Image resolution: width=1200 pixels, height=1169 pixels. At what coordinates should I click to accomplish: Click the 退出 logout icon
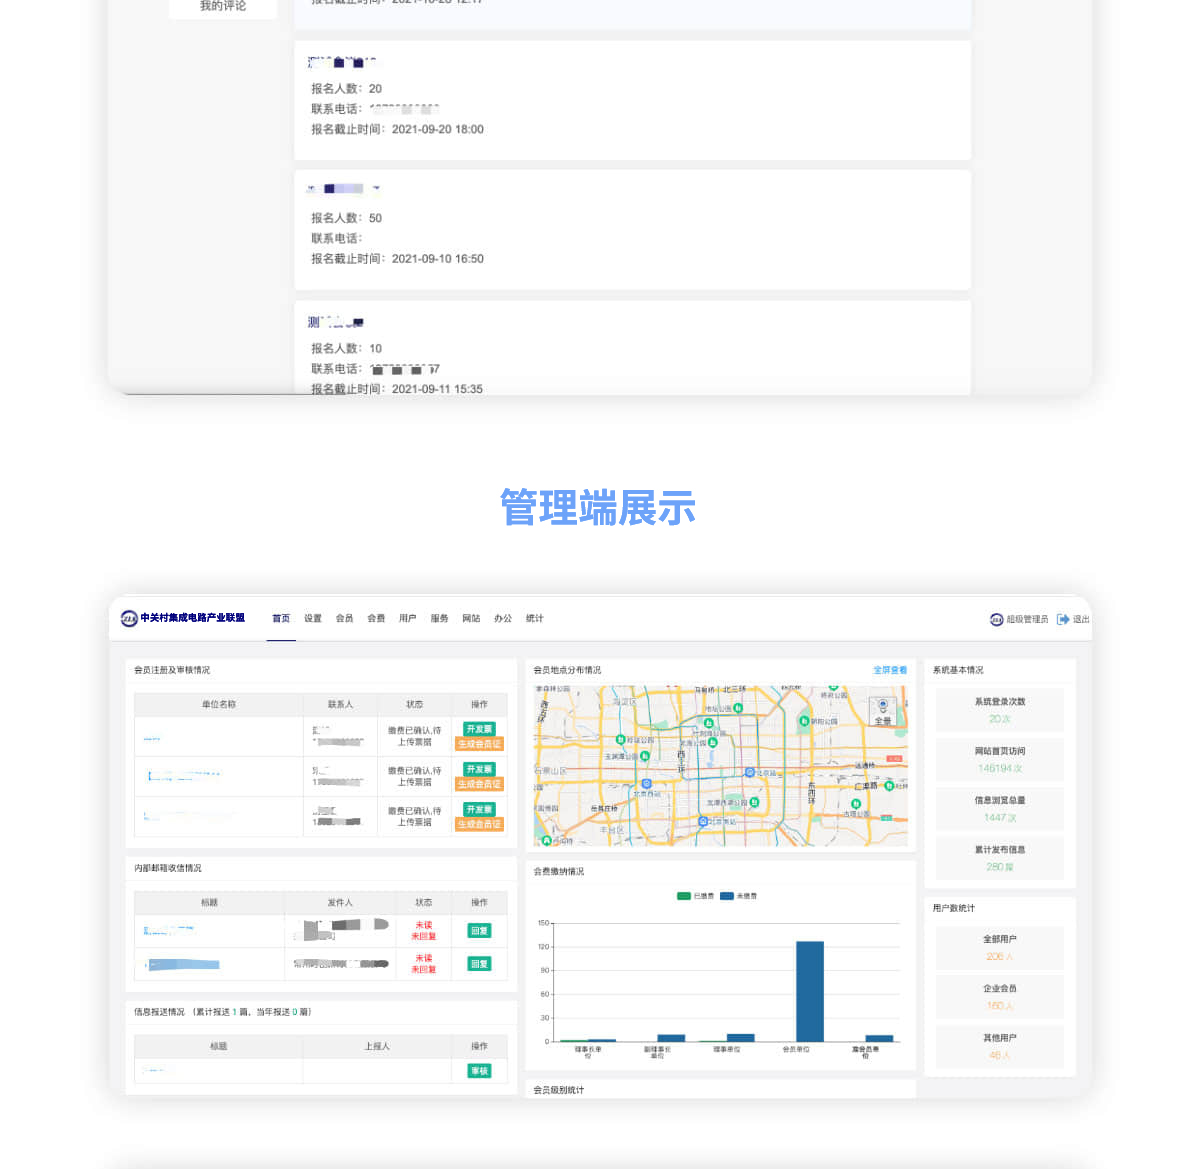[1063, 619]
